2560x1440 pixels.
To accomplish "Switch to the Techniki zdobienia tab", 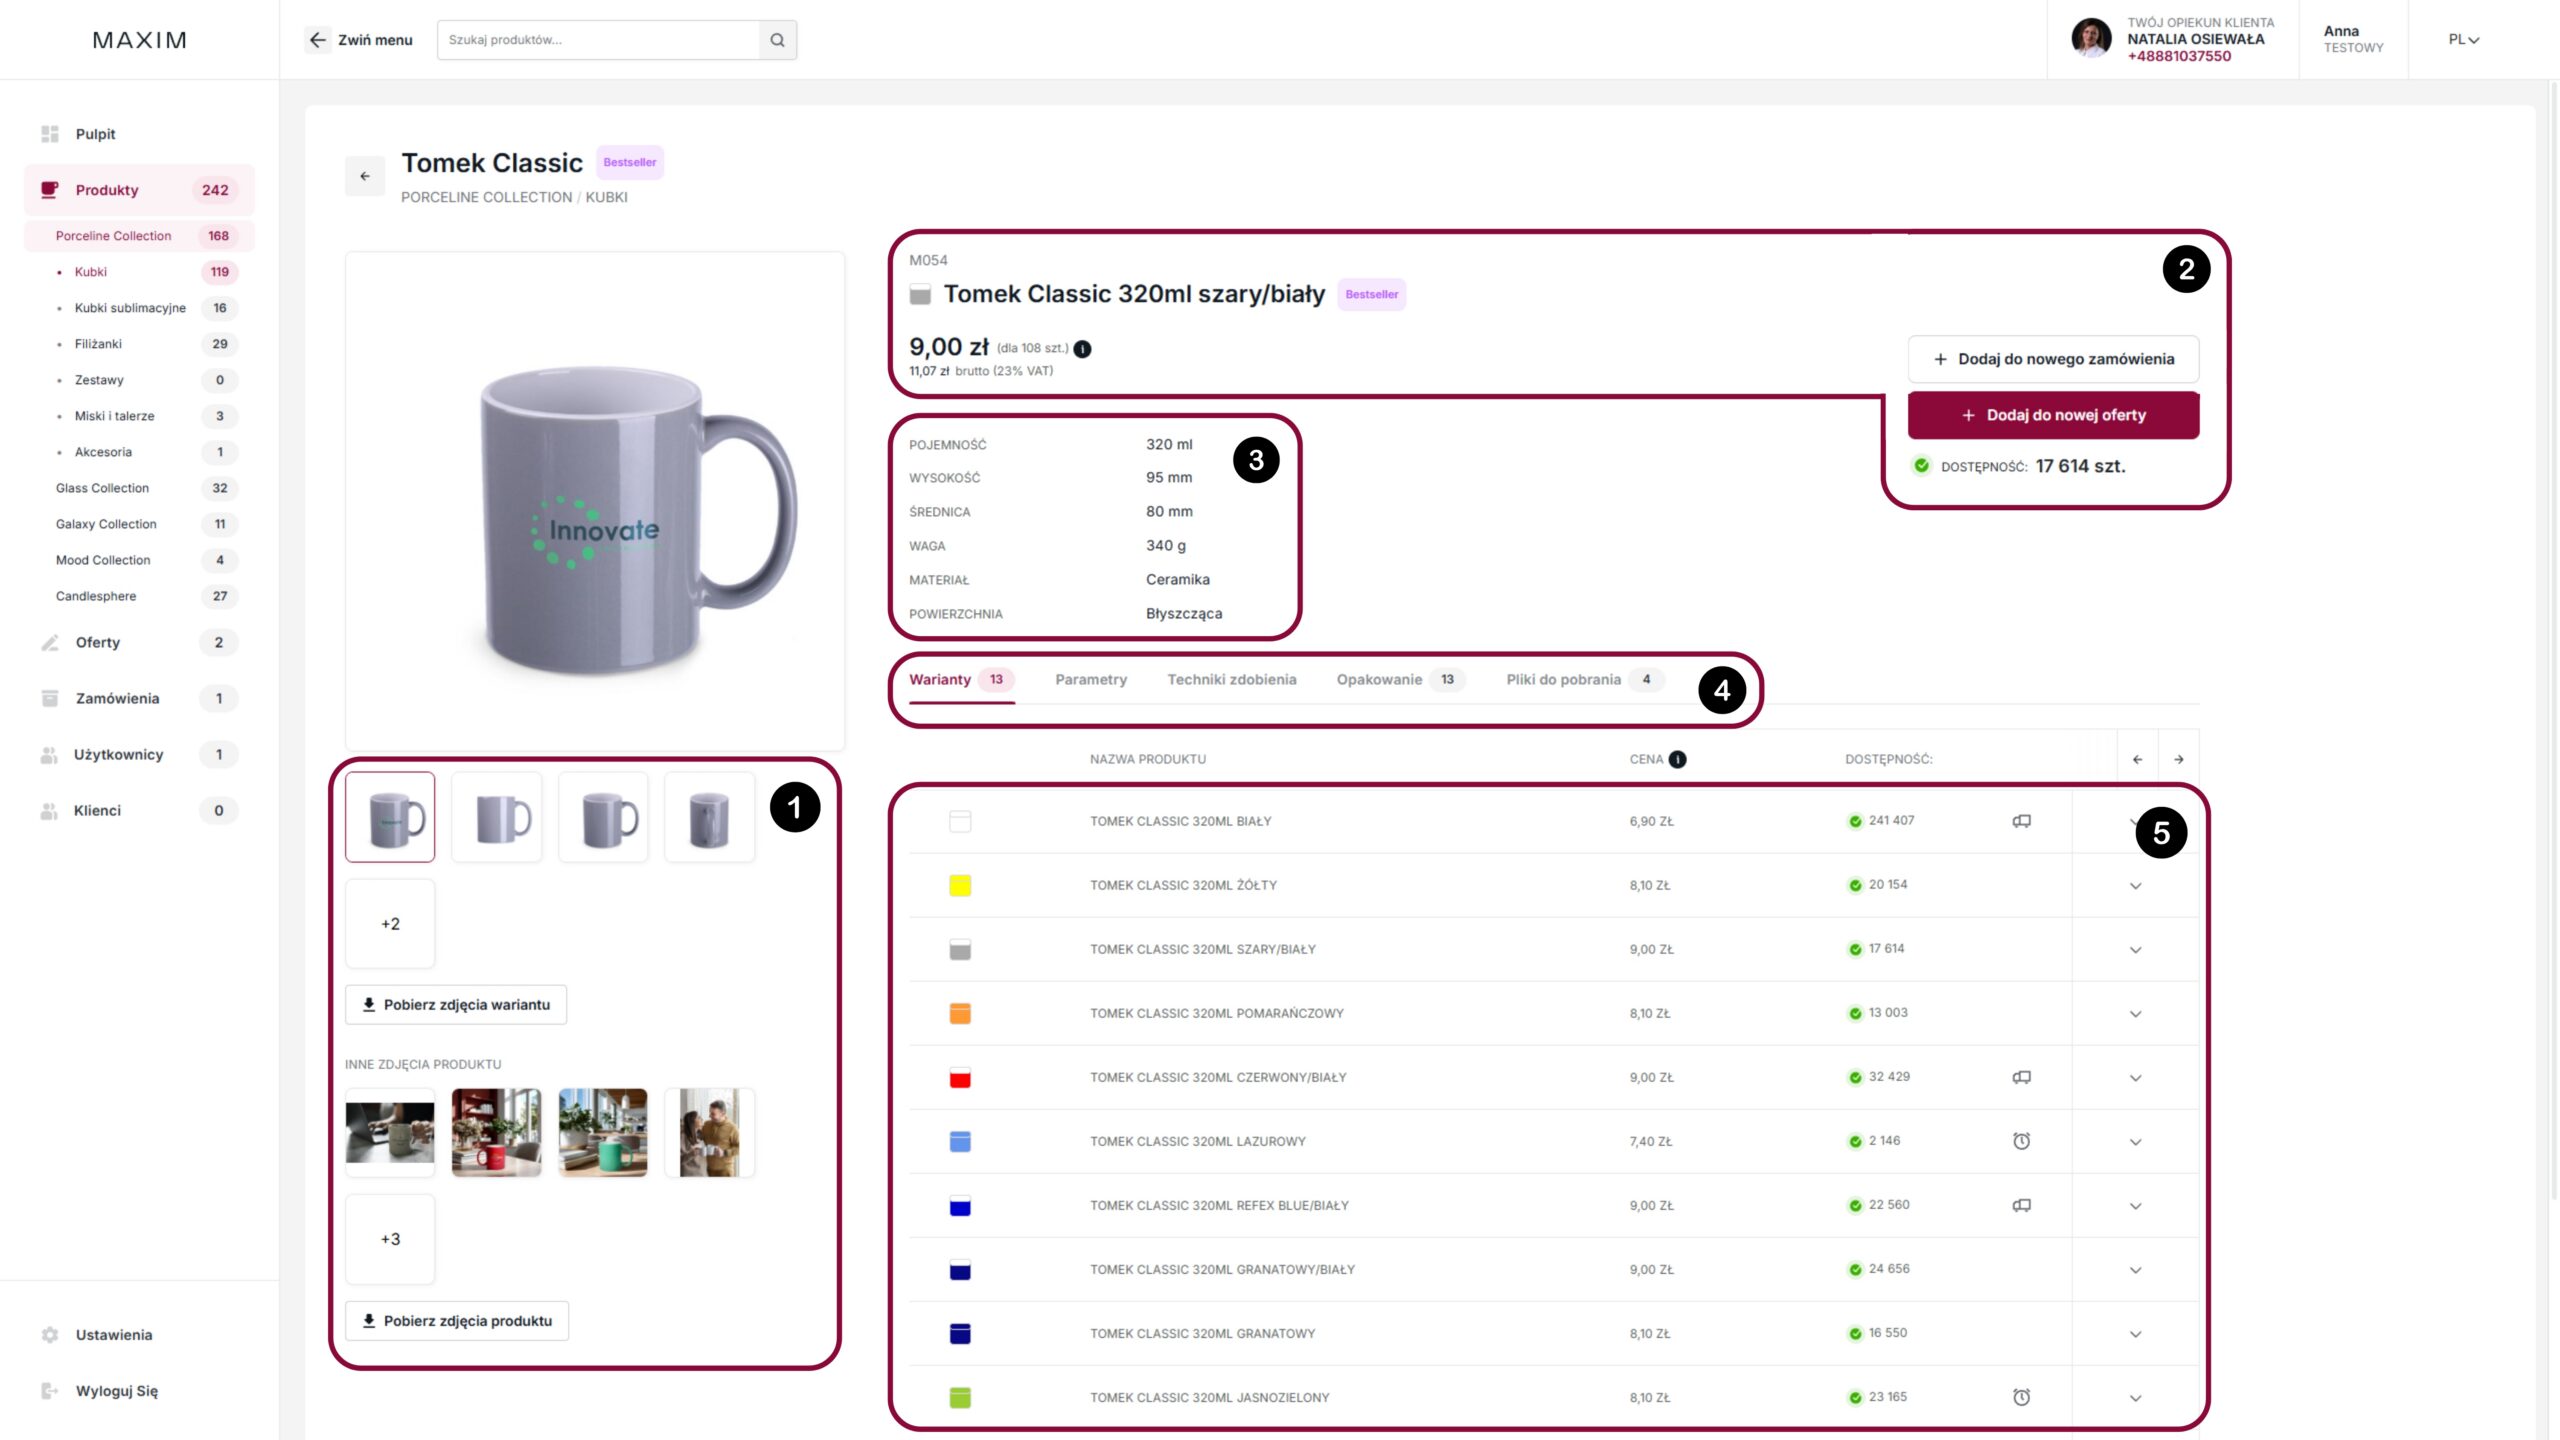I will [1231, 679].
